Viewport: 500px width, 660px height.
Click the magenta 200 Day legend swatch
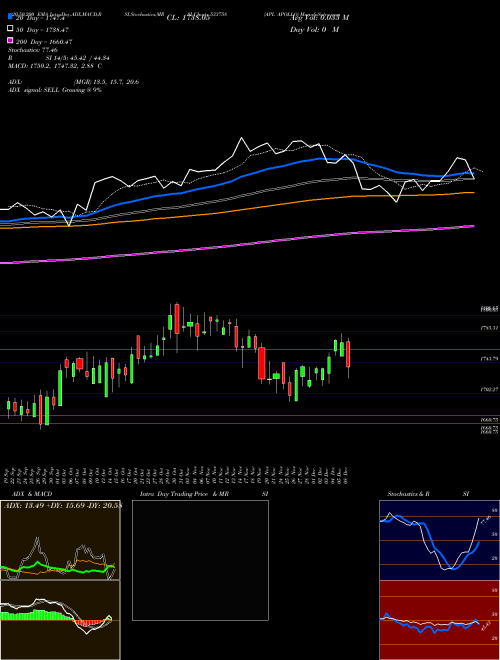(x=10, y=40)
